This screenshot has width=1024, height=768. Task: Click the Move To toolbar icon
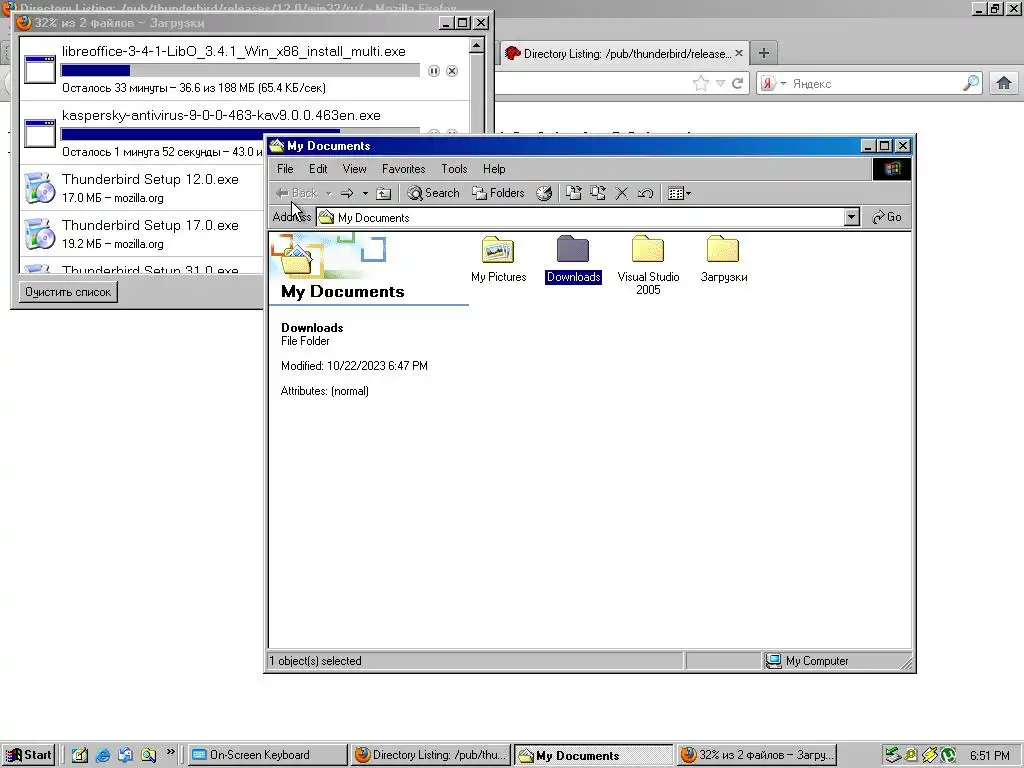[x=573, y=193]
